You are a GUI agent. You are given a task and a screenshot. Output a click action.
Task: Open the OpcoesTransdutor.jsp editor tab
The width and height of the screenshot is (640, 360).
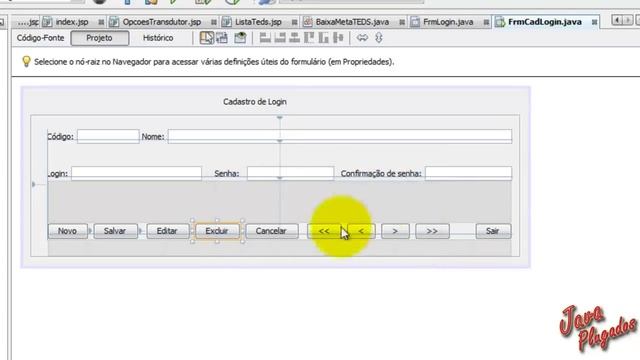tap(162, 22)
